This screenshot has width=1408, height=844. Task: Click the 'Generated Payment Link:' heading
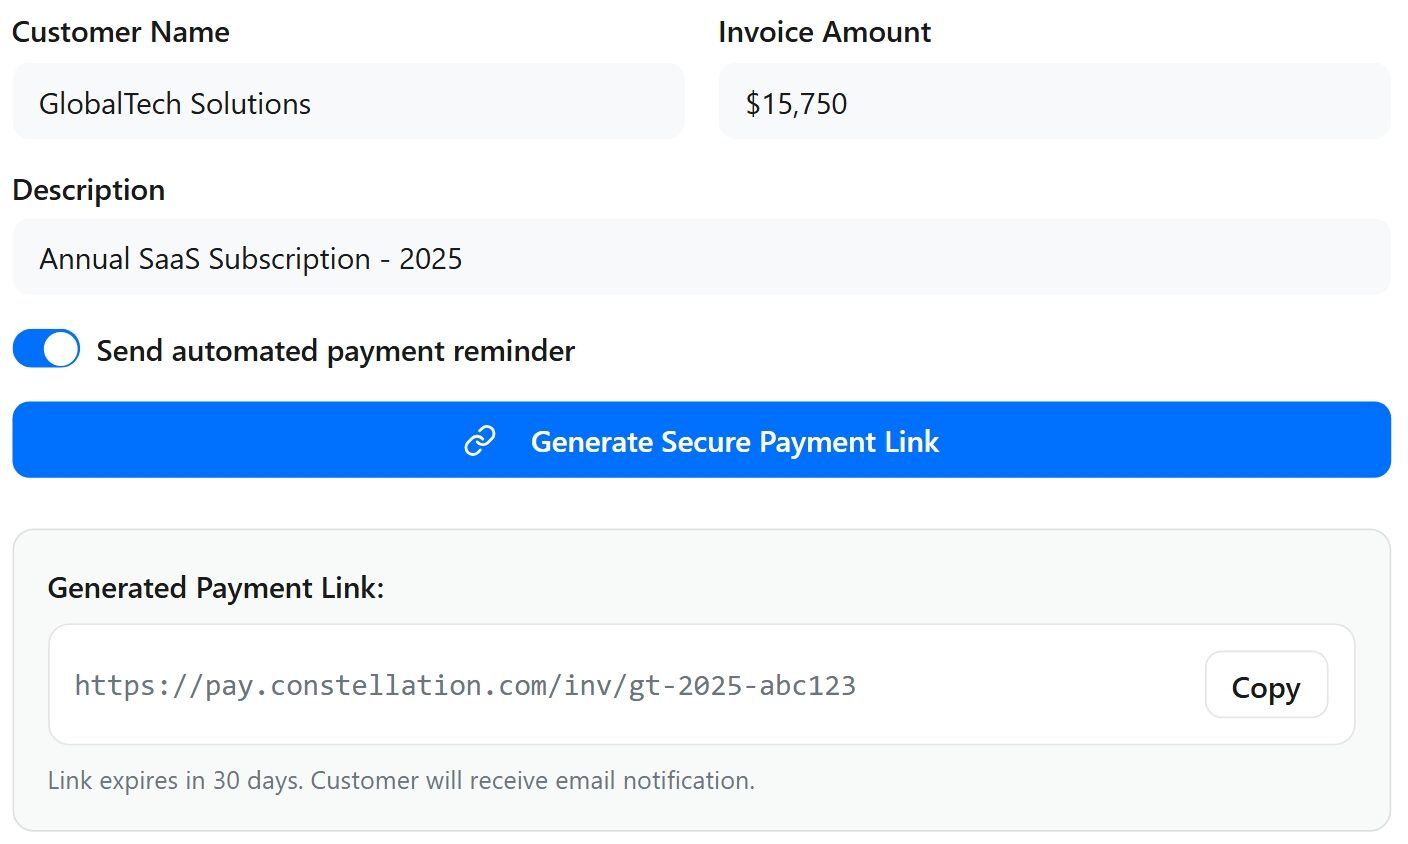(216, 588)
